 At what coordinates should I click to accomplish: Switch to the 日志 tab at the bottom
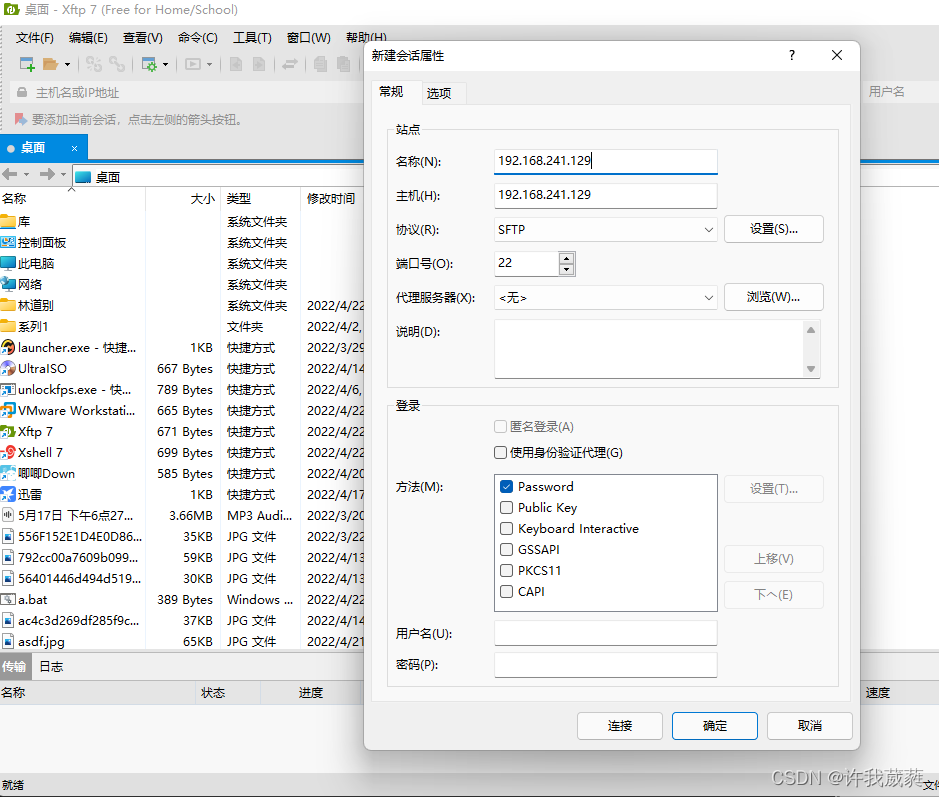click(x=52, y=666)
